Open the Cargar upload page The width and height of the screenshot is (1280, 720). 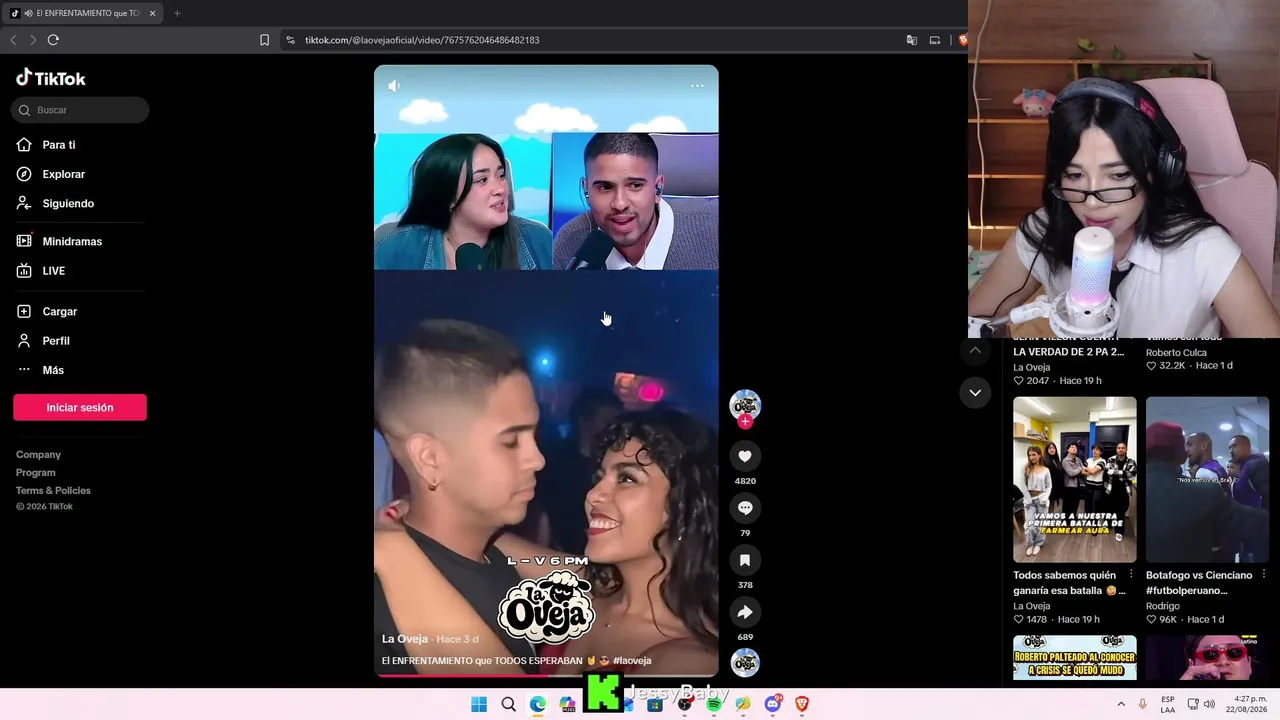coord(47,312)
